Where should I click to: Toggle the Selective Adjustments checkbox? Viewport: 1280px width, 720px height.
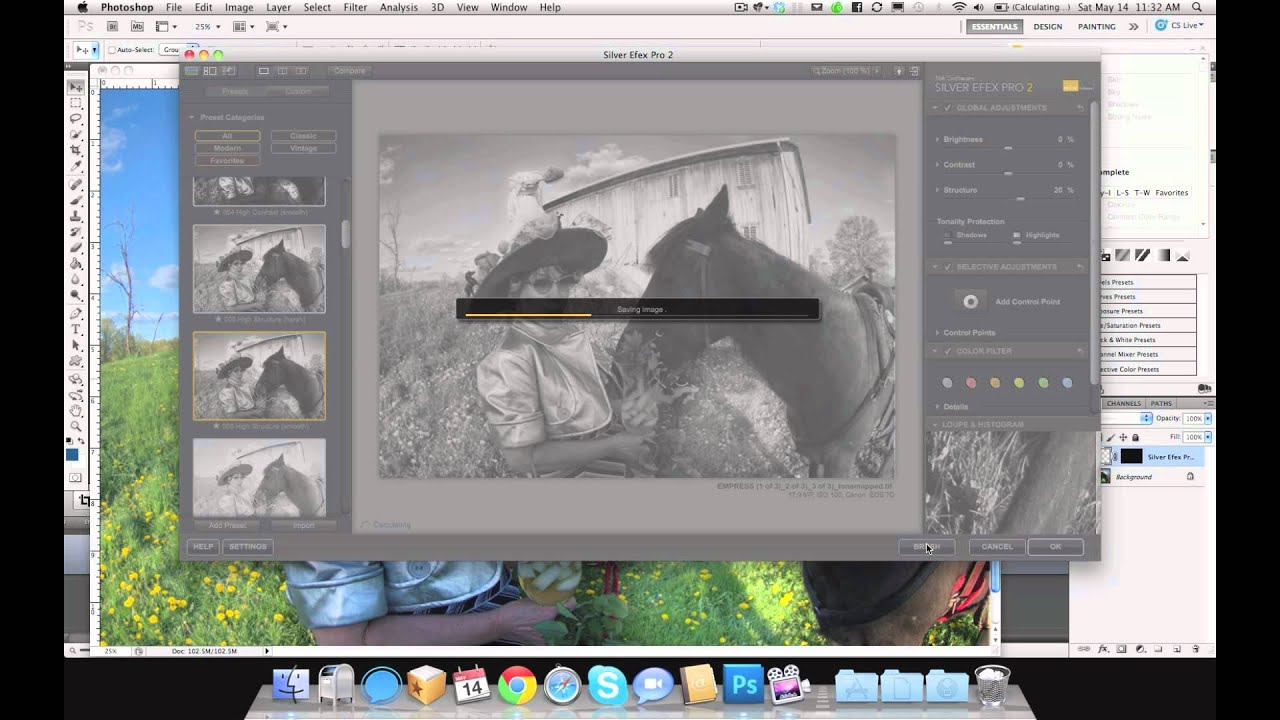(947, 267)
